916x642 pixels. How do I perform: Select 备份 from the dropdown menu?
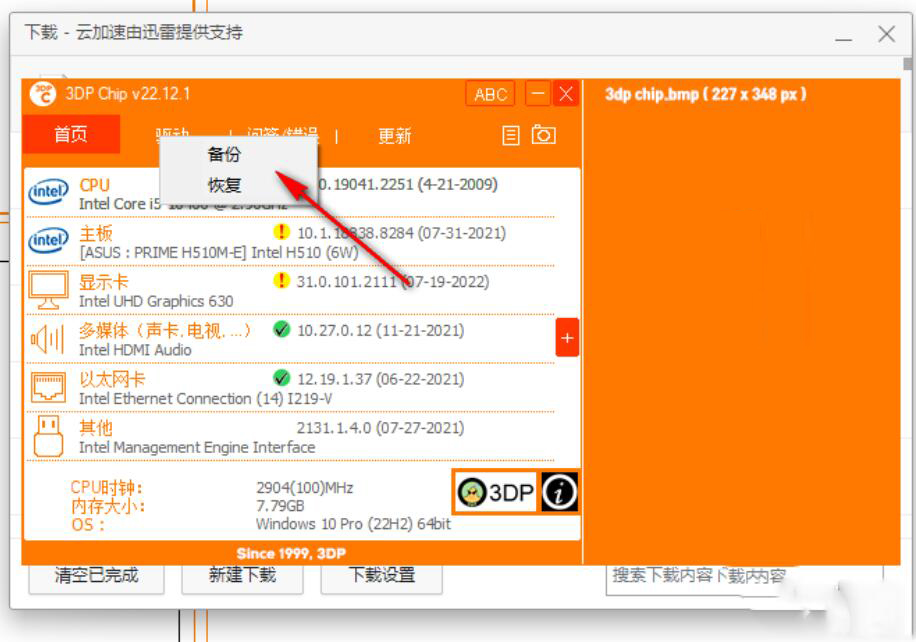[x=224, y=154]
